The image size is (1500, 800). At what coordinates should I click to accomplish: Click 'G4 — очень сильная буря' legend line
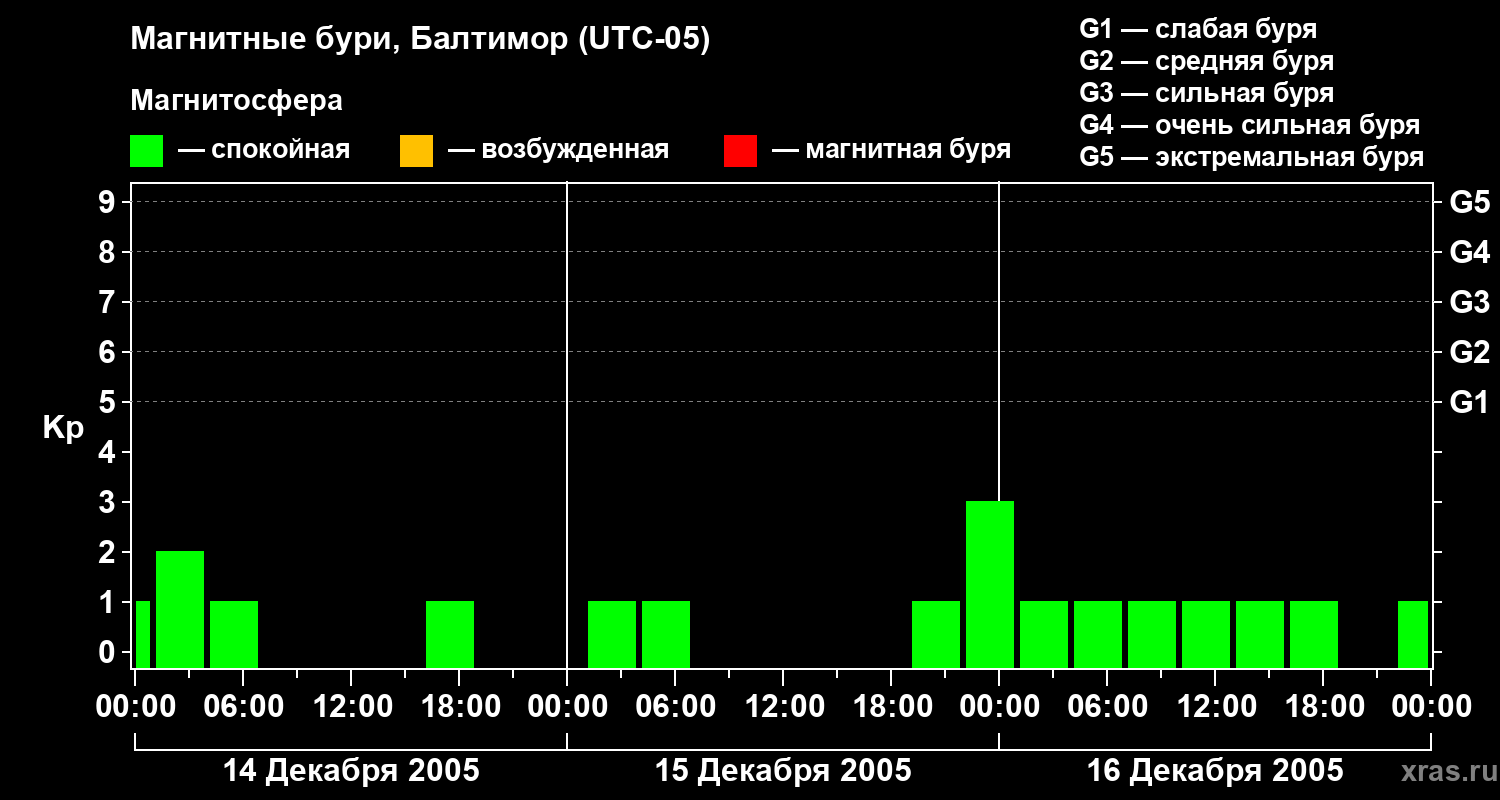tap(1250, 125)
